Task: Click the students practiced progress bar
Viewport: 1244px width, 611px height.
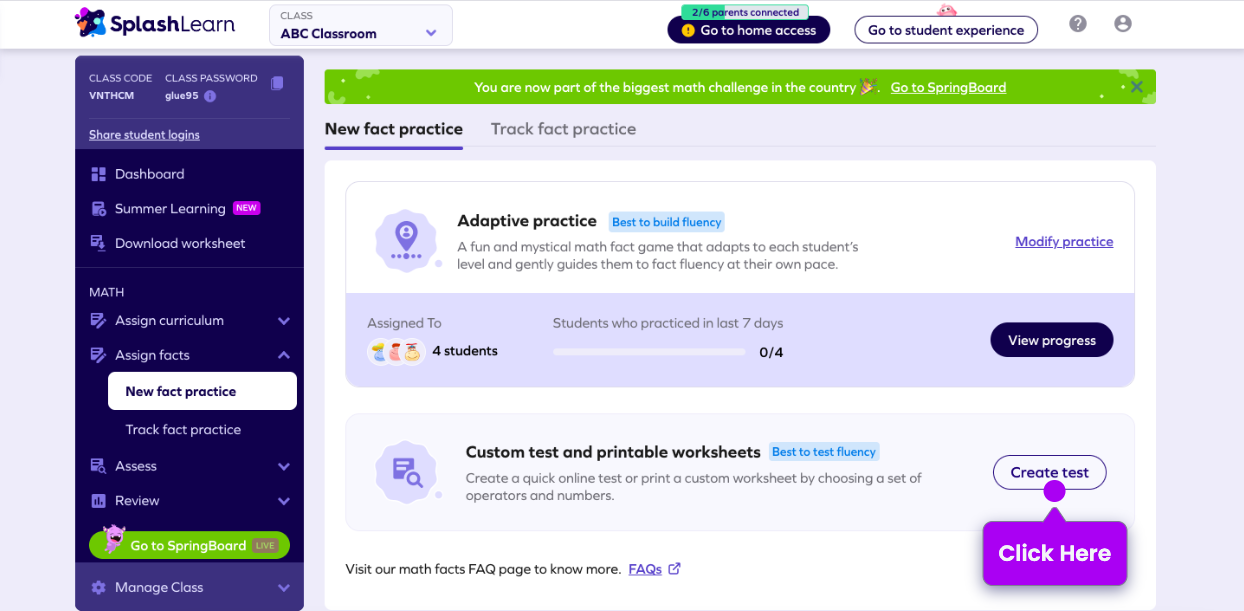Action: [x=649, y=352]
